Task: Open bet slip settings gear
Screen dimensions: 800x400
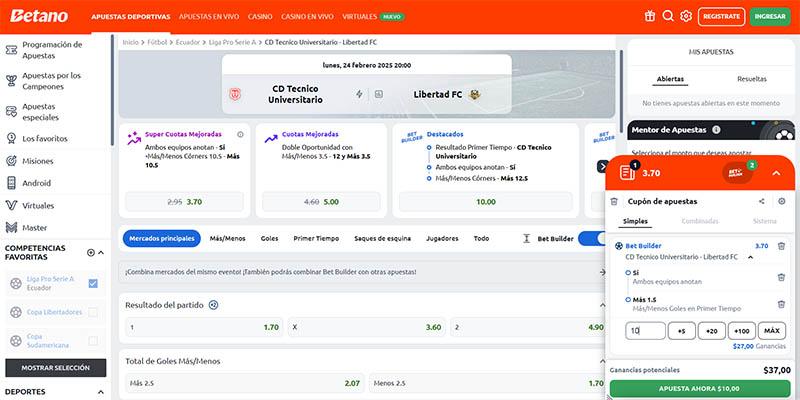Action: point(782,202)
